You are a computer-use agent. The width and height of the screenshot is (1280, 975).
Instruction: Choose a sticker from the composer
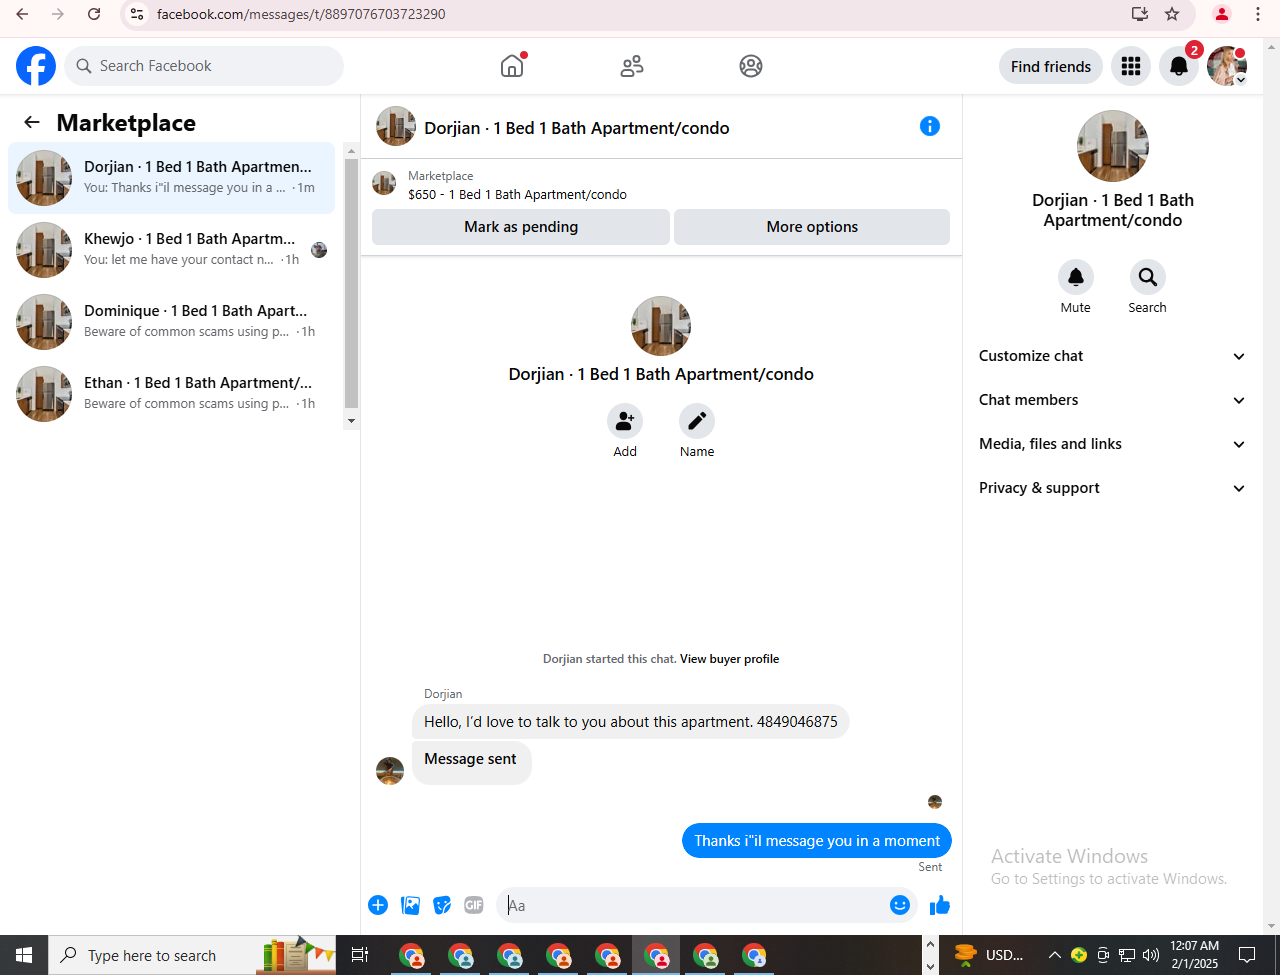(442, 905)
